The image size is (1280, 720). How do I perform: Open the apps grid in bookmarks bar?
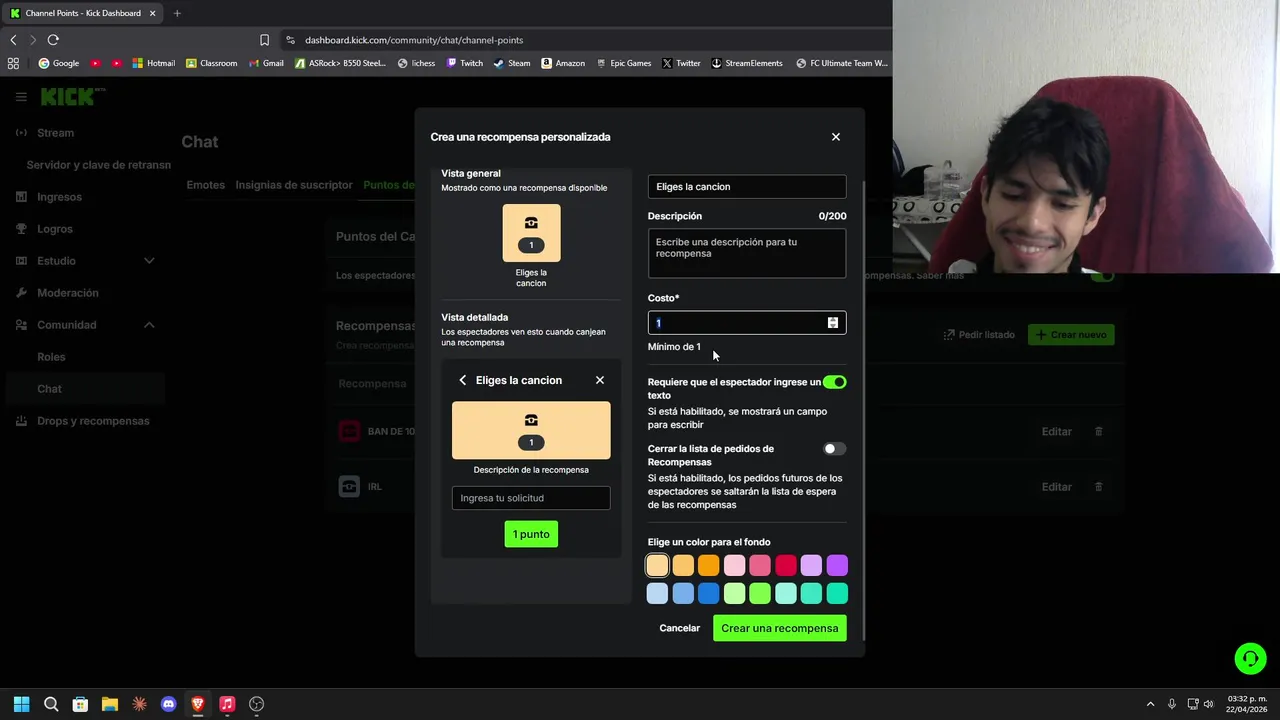(13, 63)
